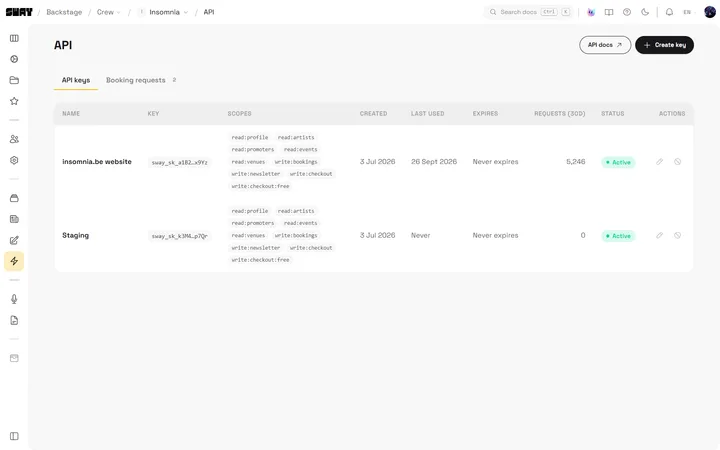Open the round dial icon below the columns icon

click(14, 59)
